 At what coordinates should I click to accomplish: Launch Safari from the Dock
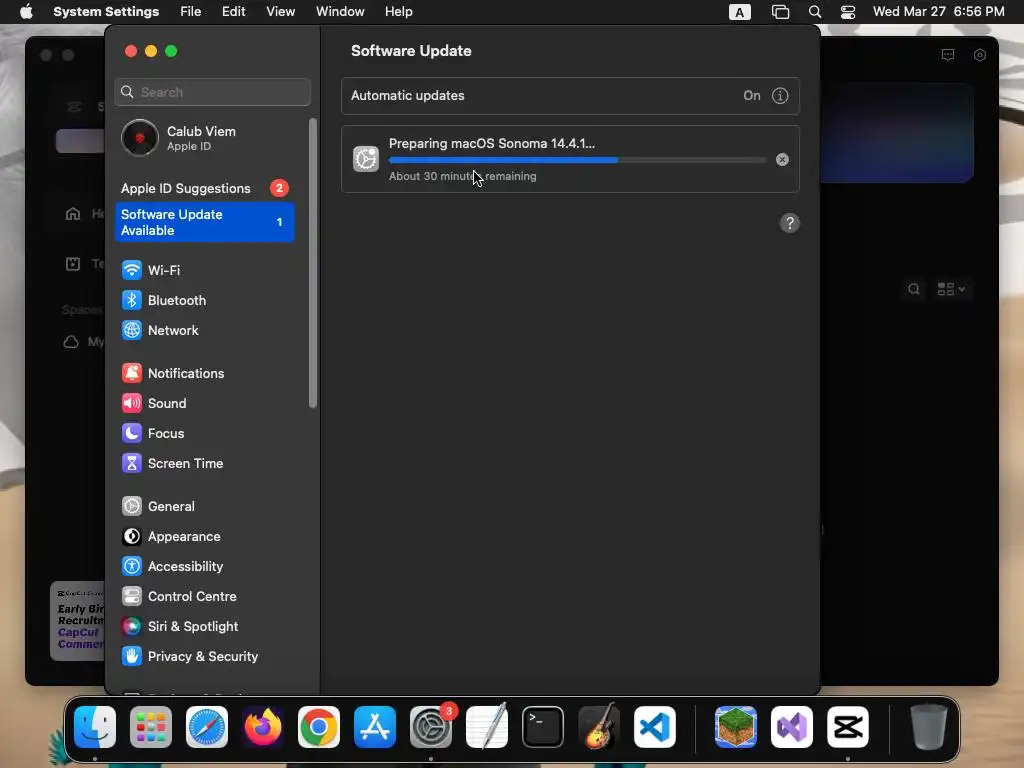tap(207, 727)
